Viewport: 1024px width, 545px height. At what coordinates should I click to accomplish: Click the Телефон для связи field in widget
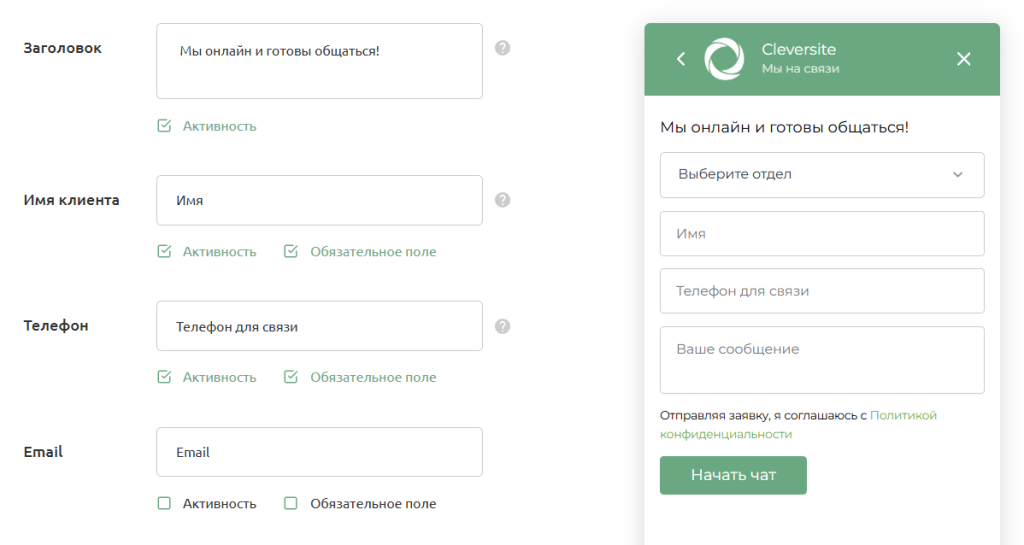822,291
